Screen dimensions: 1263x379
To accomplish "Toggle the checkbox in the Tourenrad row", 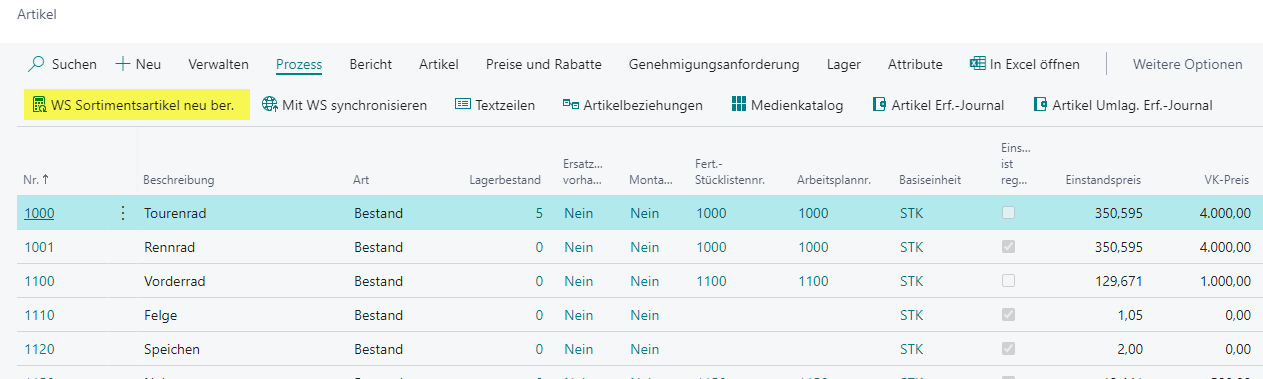I will [1008, 213].
